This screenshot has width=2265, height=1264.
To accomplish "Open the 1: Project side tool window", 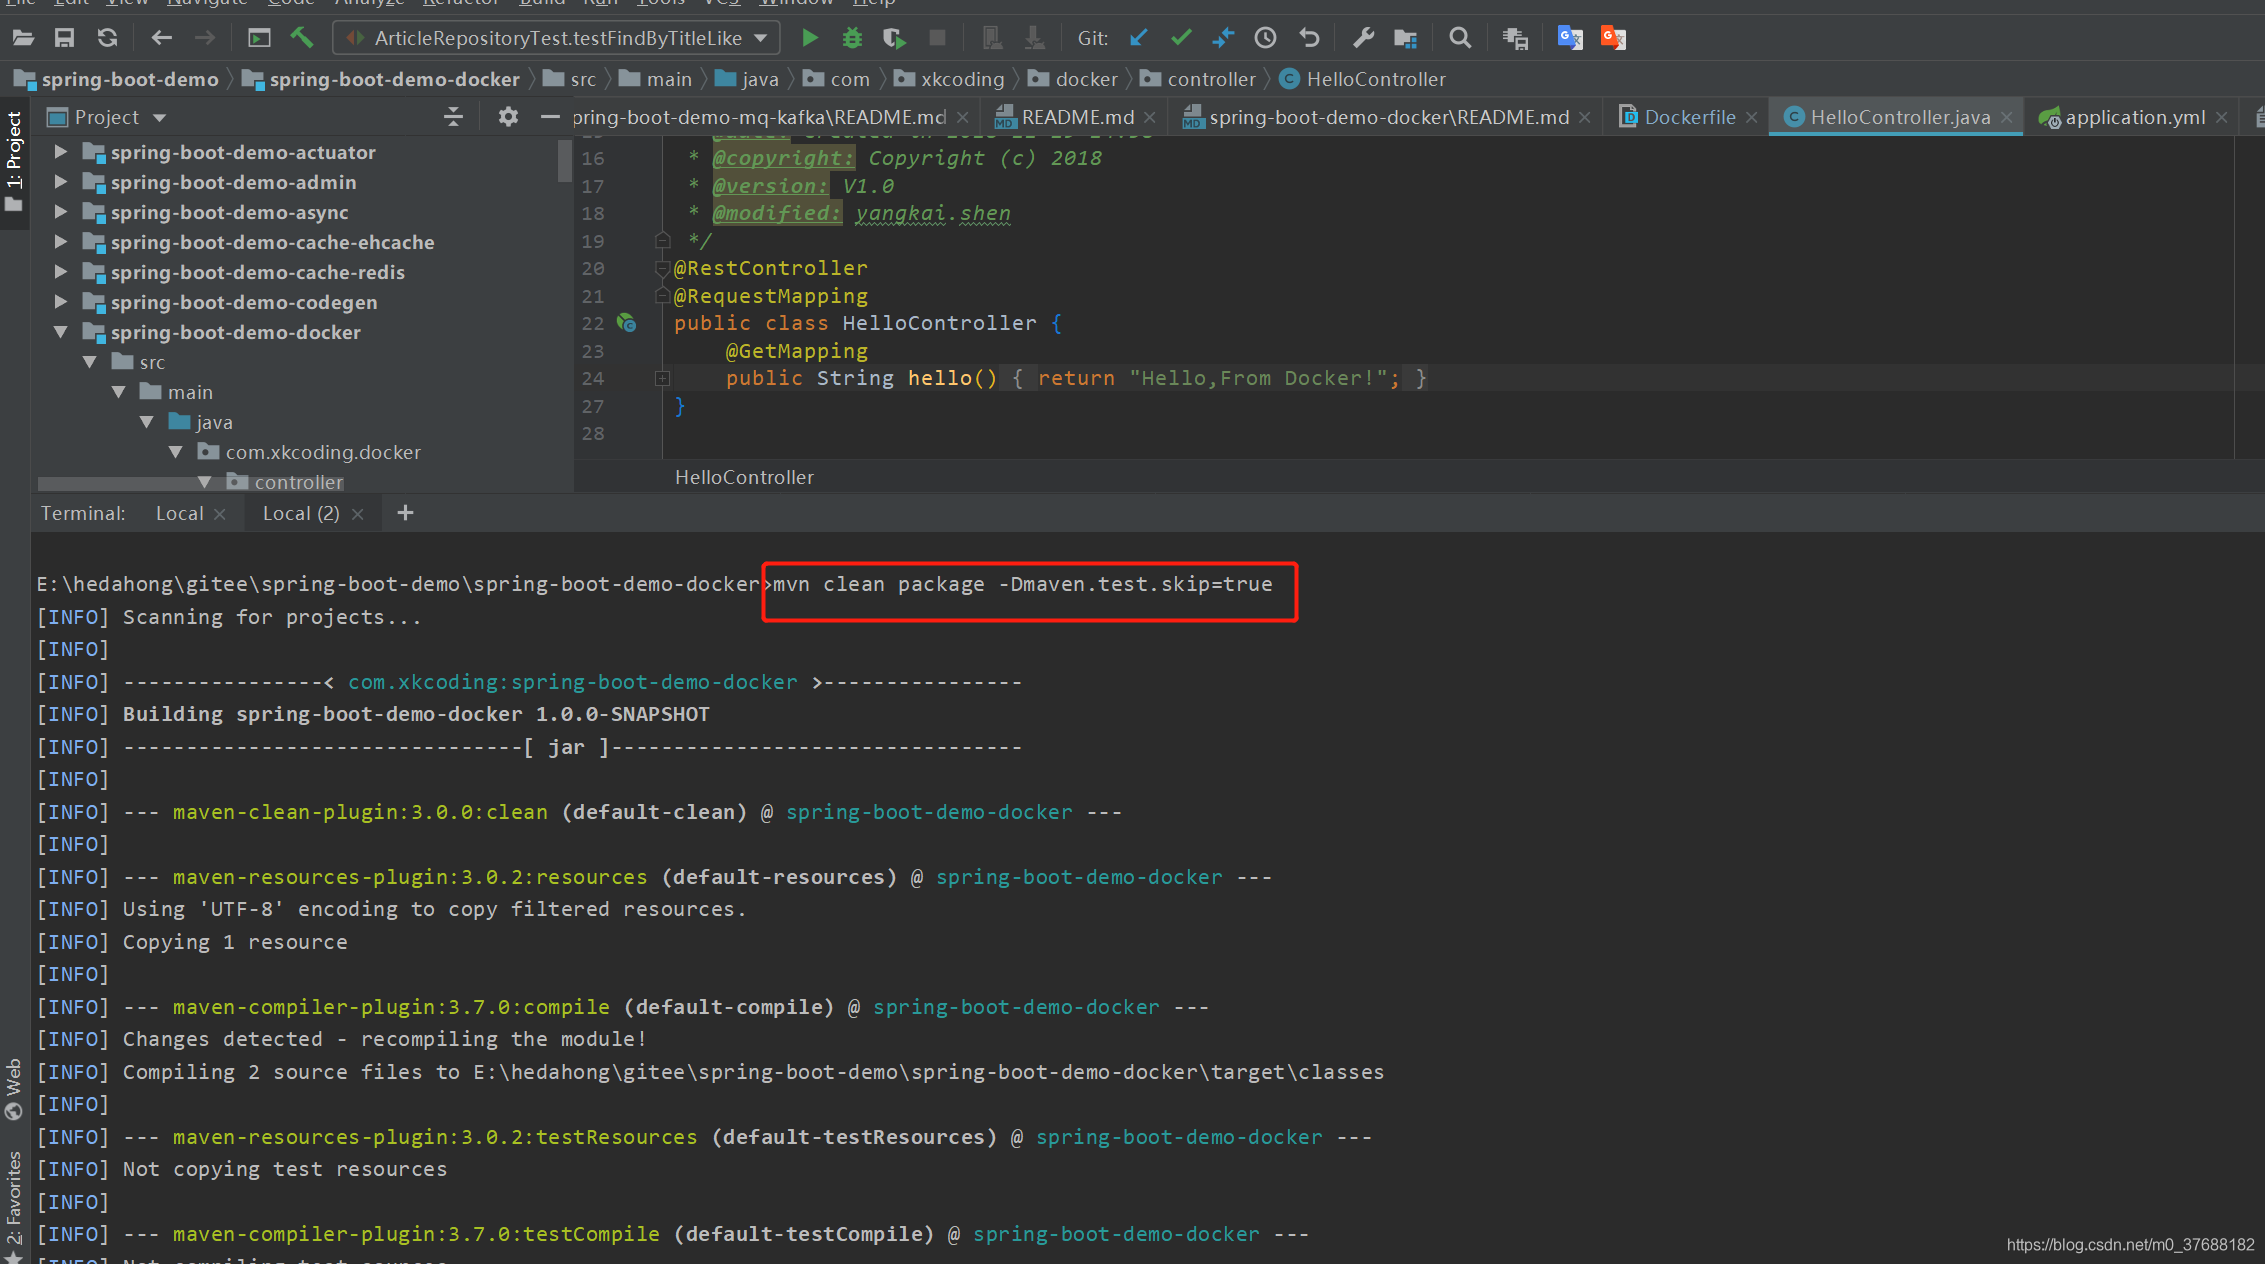I will pos(14,160).
